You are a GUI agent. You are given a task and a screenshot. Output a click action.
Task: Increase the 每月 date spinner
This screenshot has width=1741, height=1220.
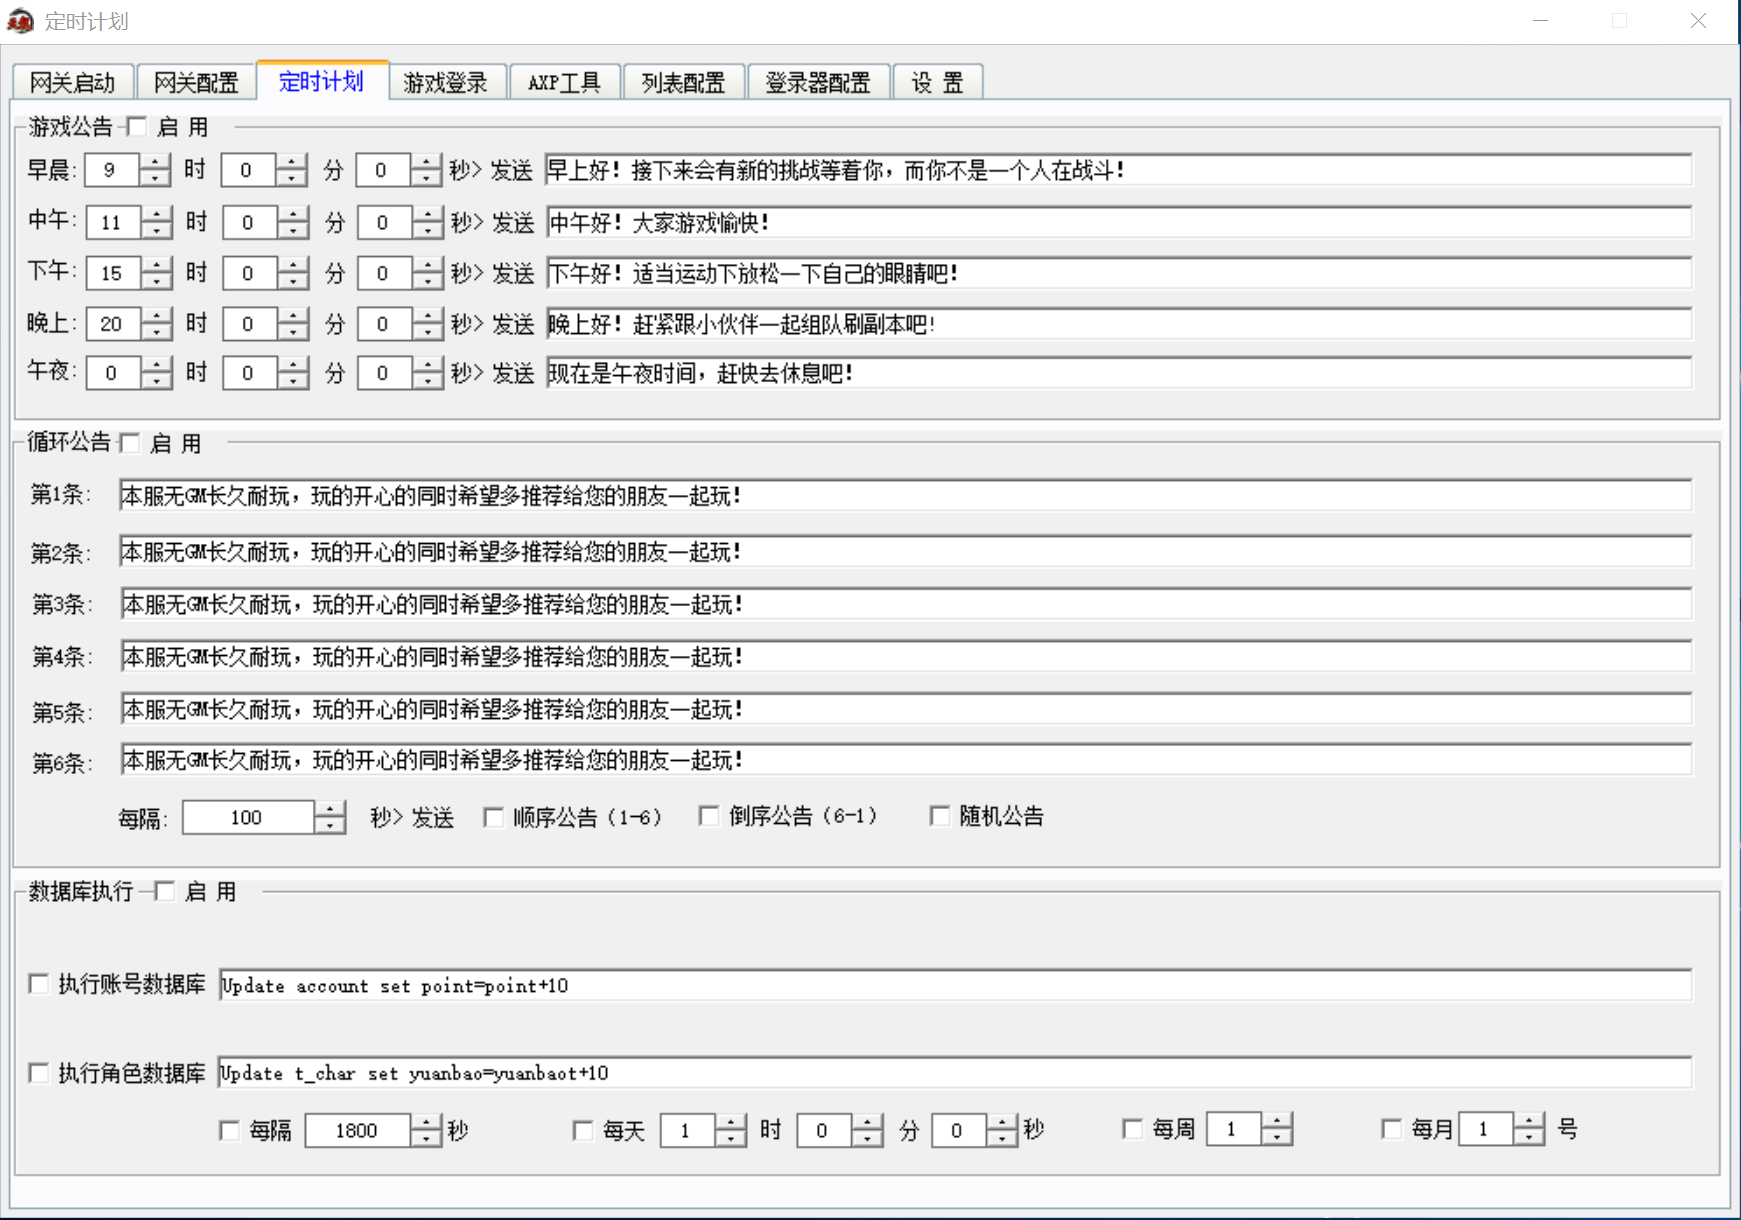(1529, 1121)
